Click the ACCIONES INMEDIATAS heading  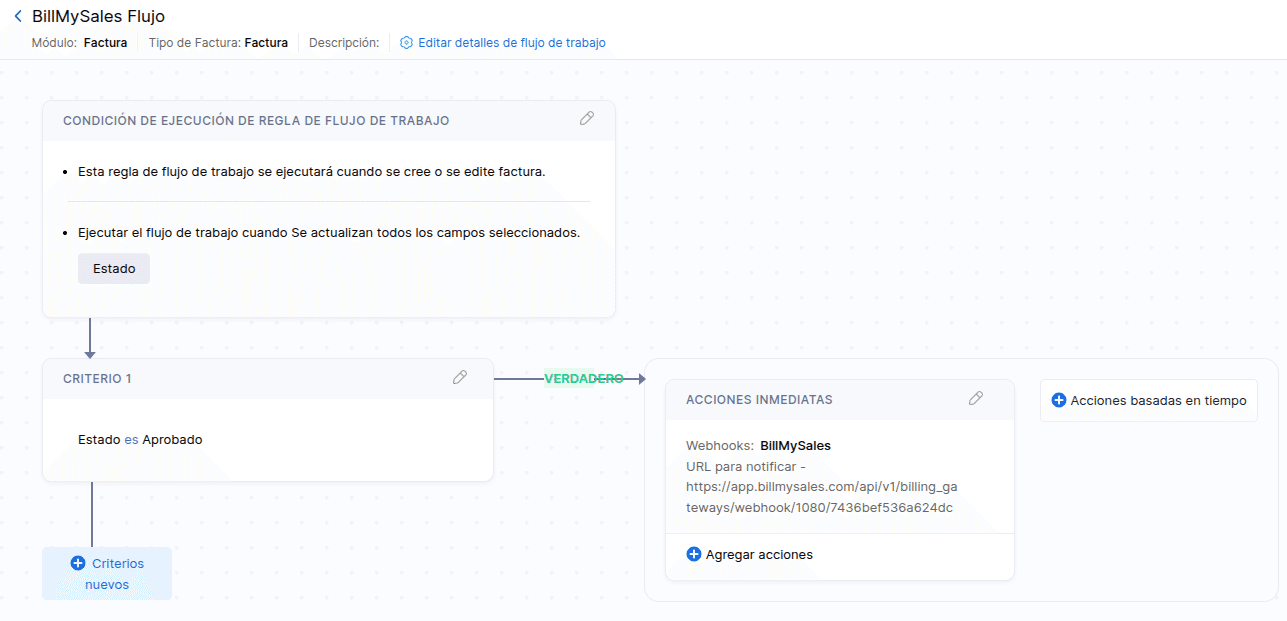coord(759,399)
